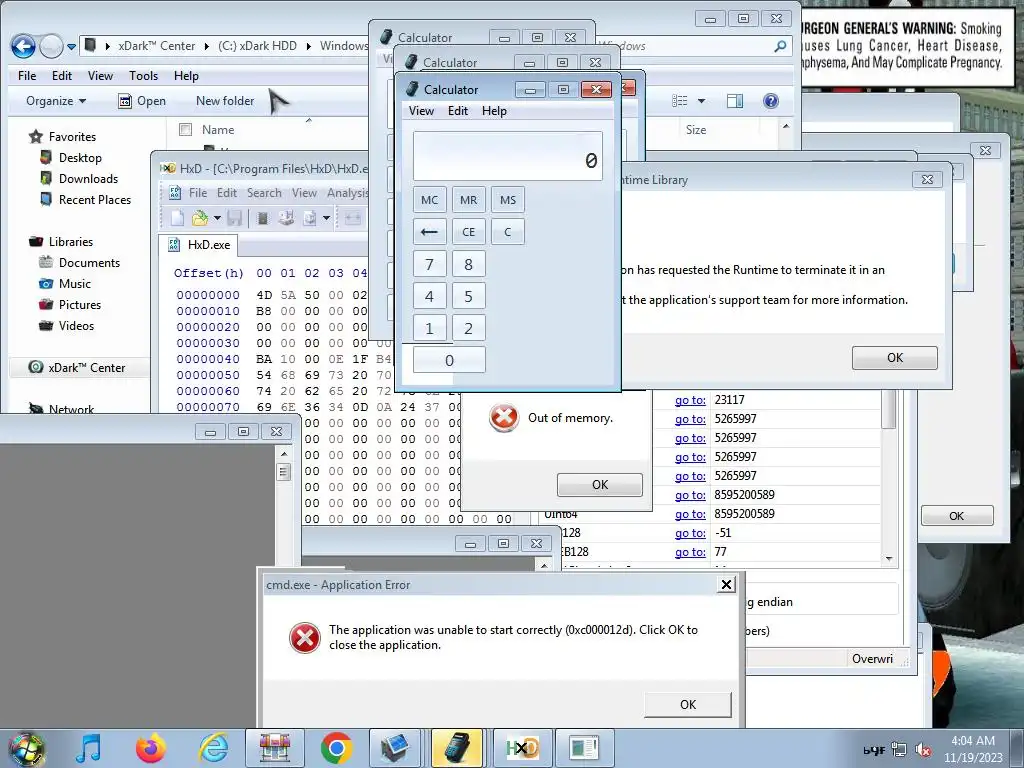Open Explorer help with the question mark icon
The width and height of the screenshot is (1024, 768).
coord(771,101)
